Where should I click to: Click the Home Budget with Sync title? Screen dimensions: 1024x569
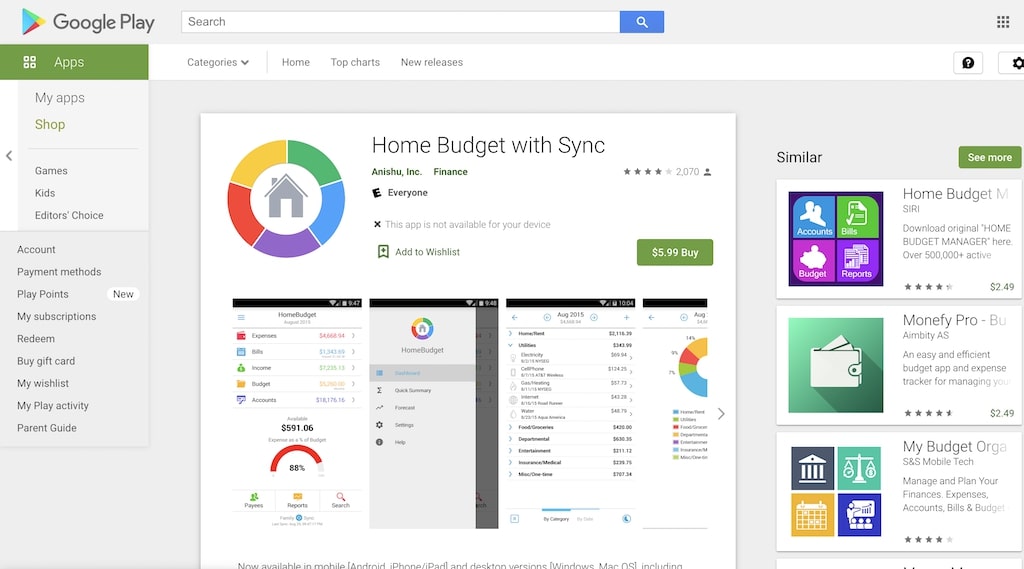coord(488,145)
